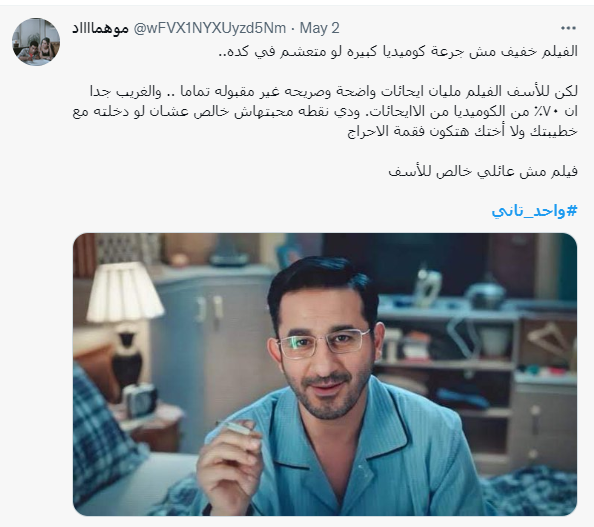Click the tweet line mentioning ٧٠٪
594x527 pixels.
tap(325, 111)
